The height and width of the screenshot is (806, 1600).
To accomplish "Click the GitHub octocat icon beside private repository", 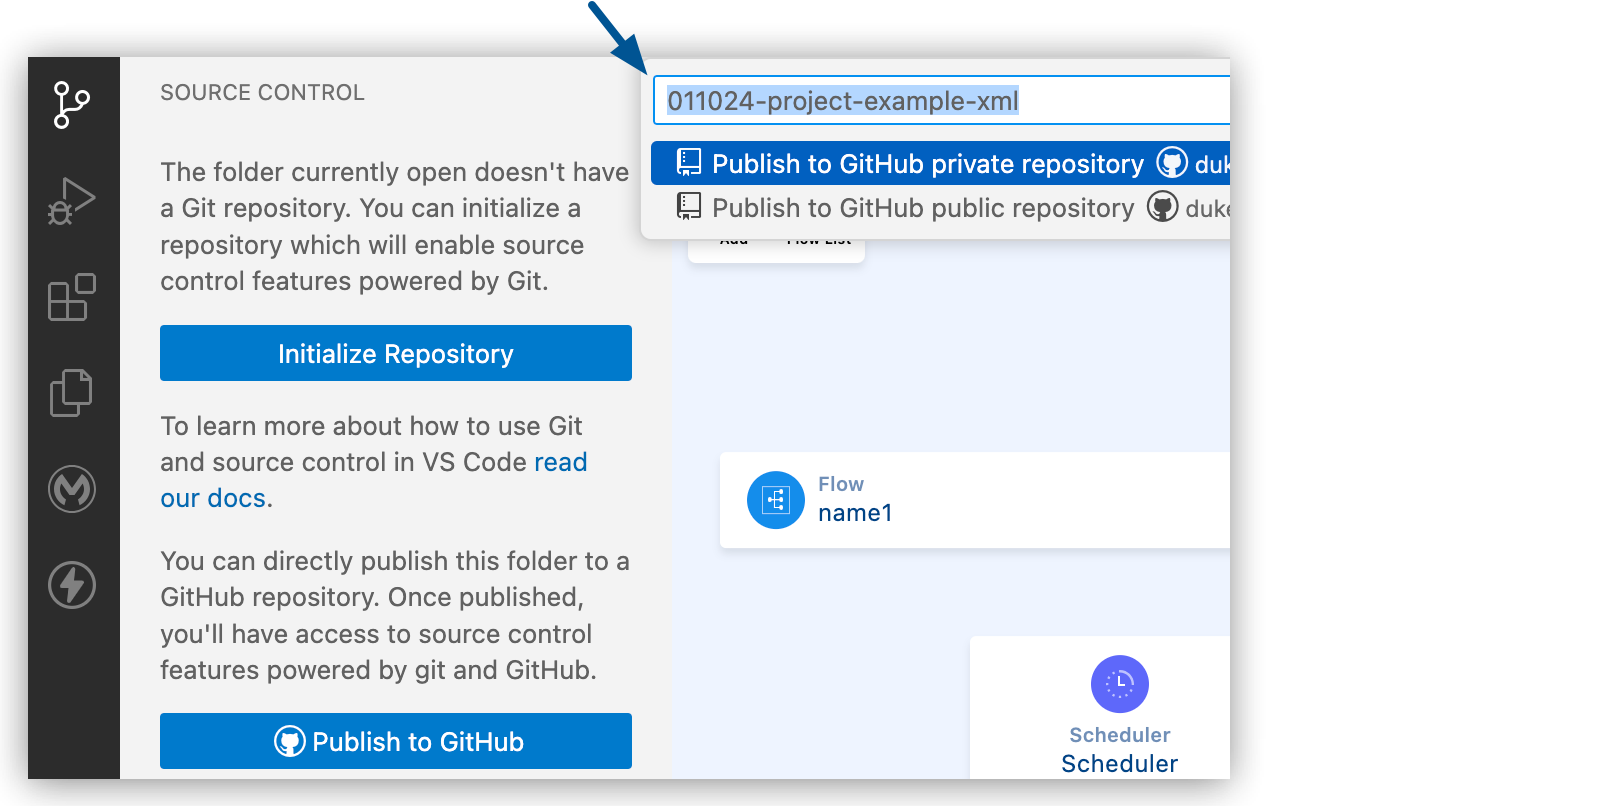I will (x=1172, y=163).
